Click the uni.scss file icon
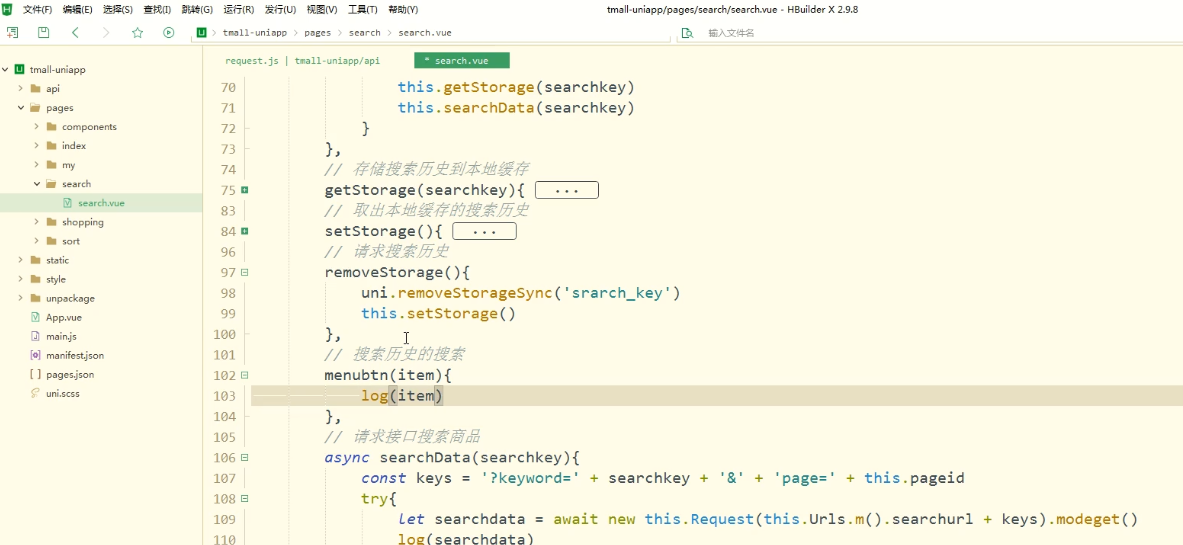The width and height of the screenshot is (1183, 545). point(35,393)
